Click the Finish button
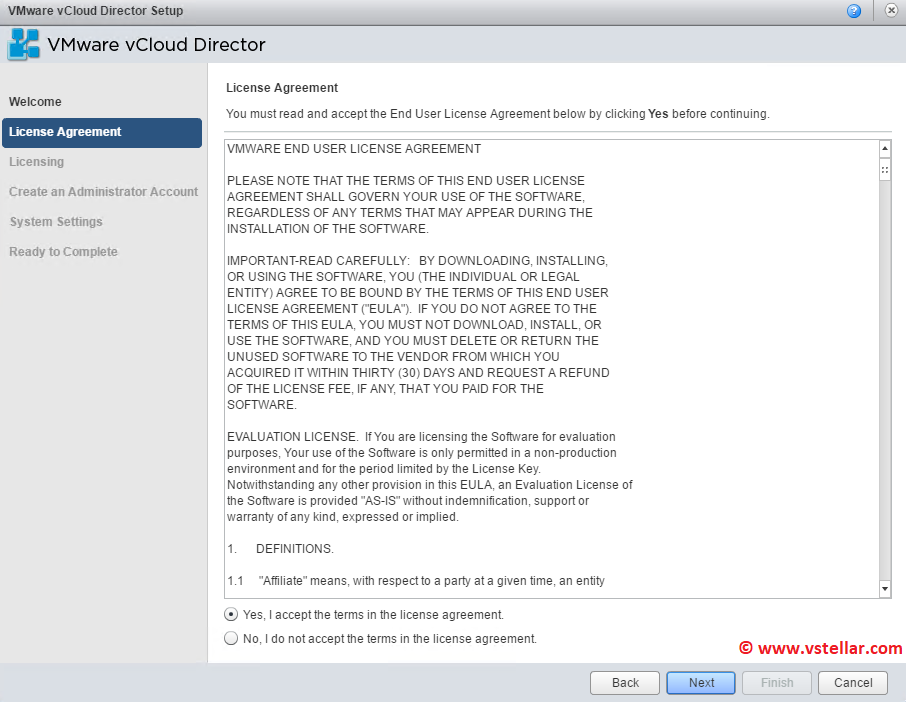This screenshot has width=906, height=702. click(777, 683)
